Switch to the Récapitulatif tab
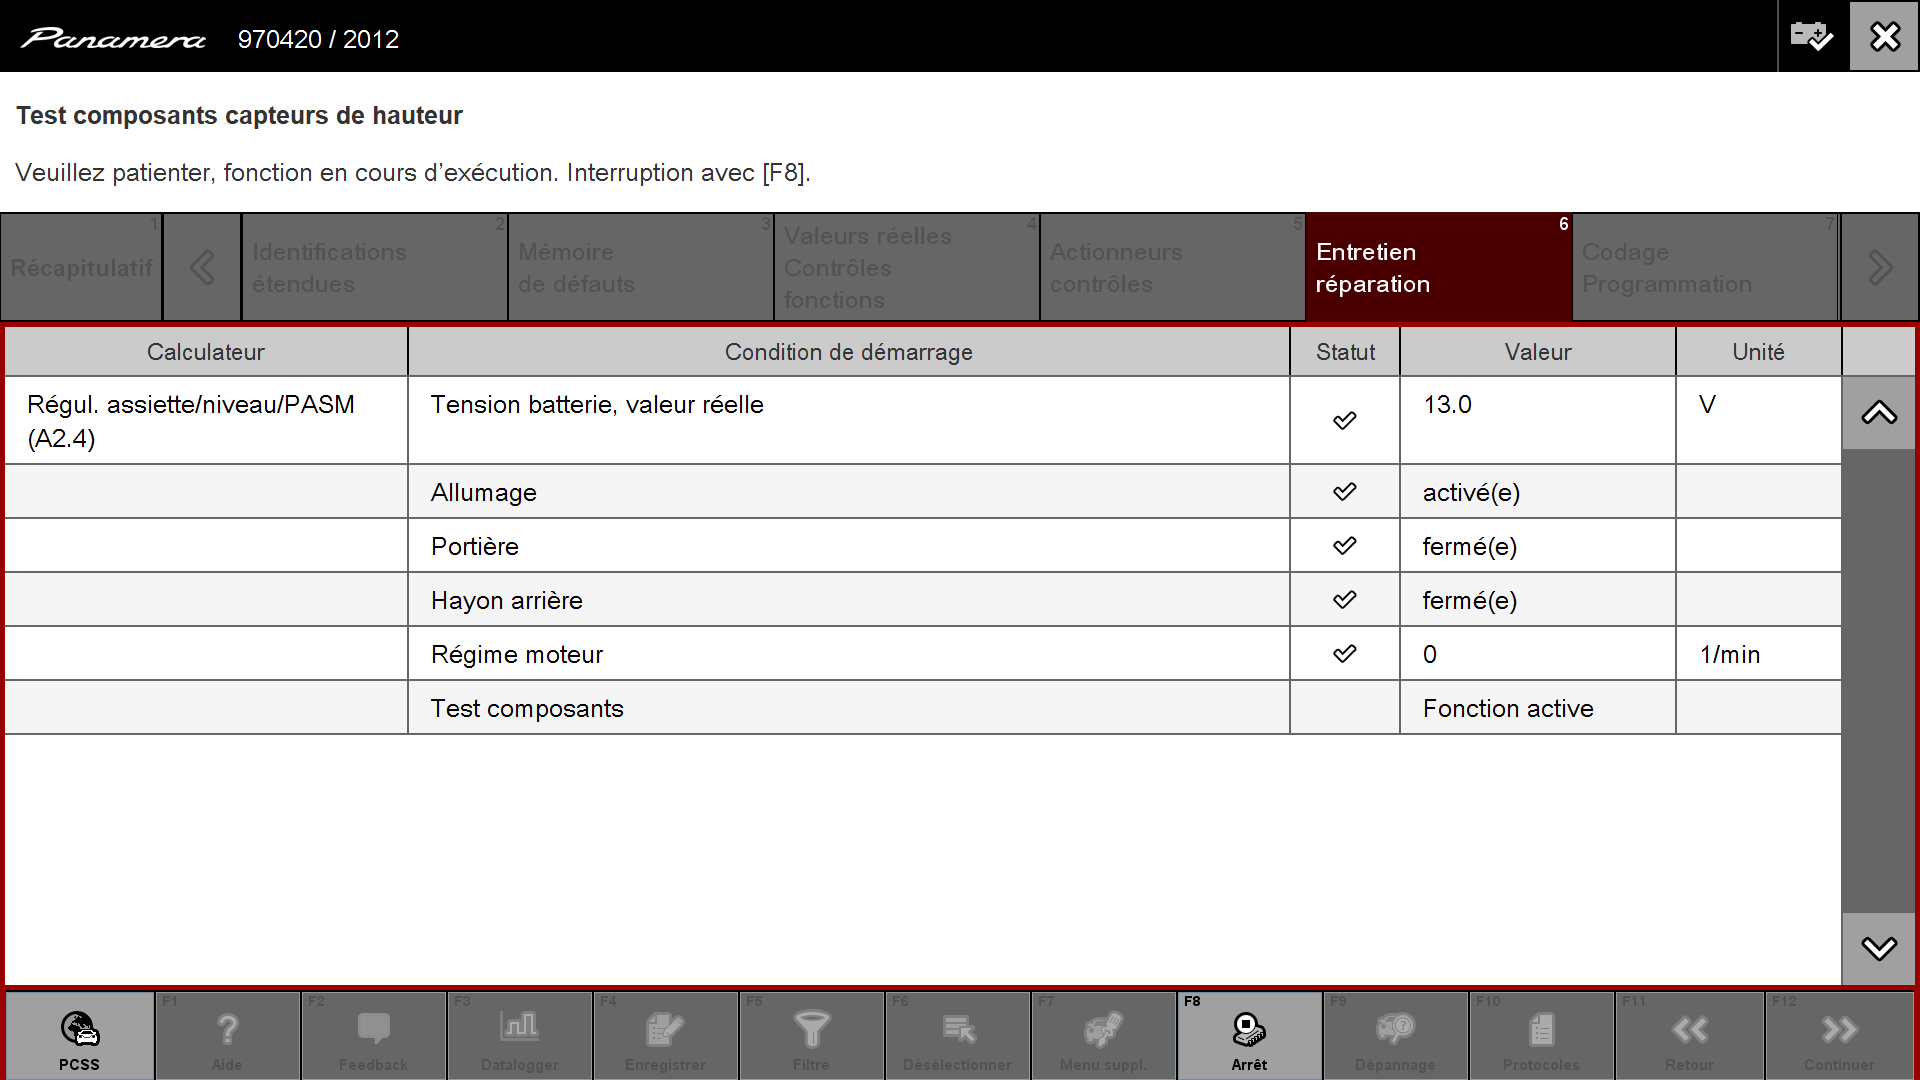The height and width of the screenshot is (1080, 1920). pyautogui.click(x=81, y=267)
